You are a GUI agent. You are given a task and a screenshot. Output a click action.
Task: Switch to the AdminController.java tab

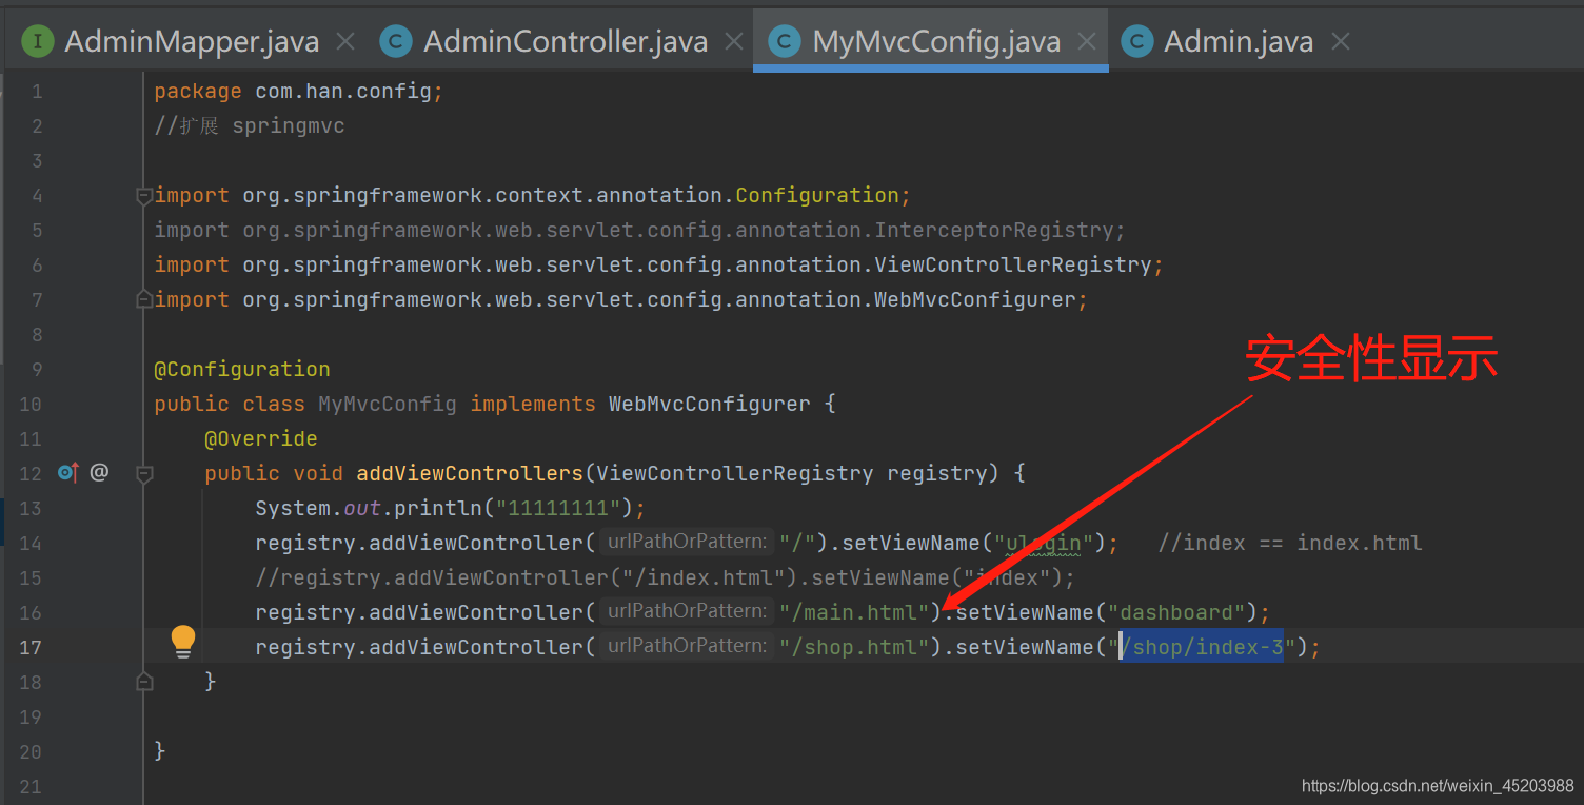(x=565, y=41)
